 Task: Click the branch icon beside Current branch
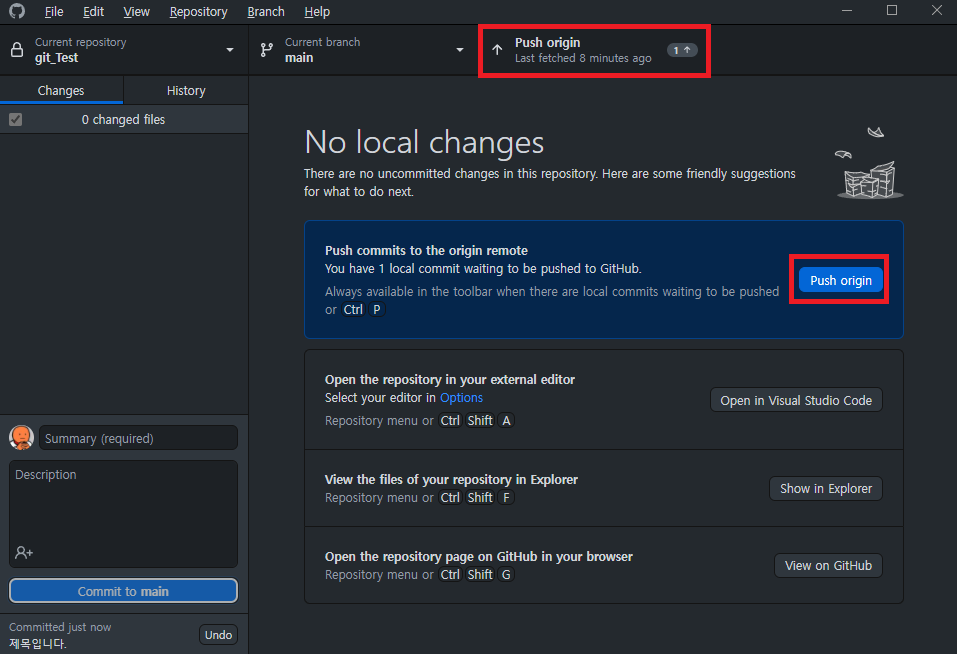pos(267,50)
